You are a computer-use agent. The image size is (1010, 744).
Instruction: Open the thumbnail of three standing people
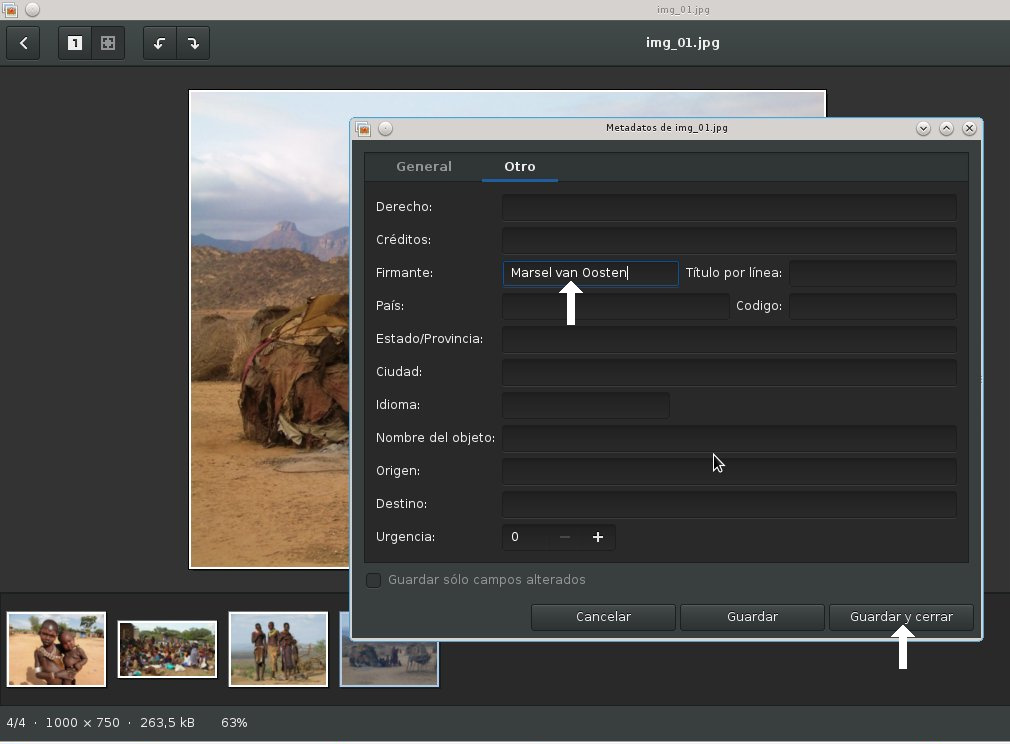[278, 649]
